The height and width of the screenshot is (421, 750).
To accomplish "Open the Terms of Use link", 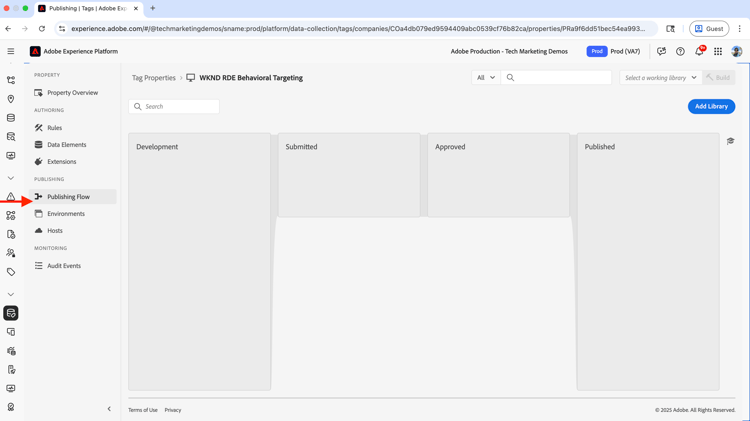I will (x=143, y=410).
